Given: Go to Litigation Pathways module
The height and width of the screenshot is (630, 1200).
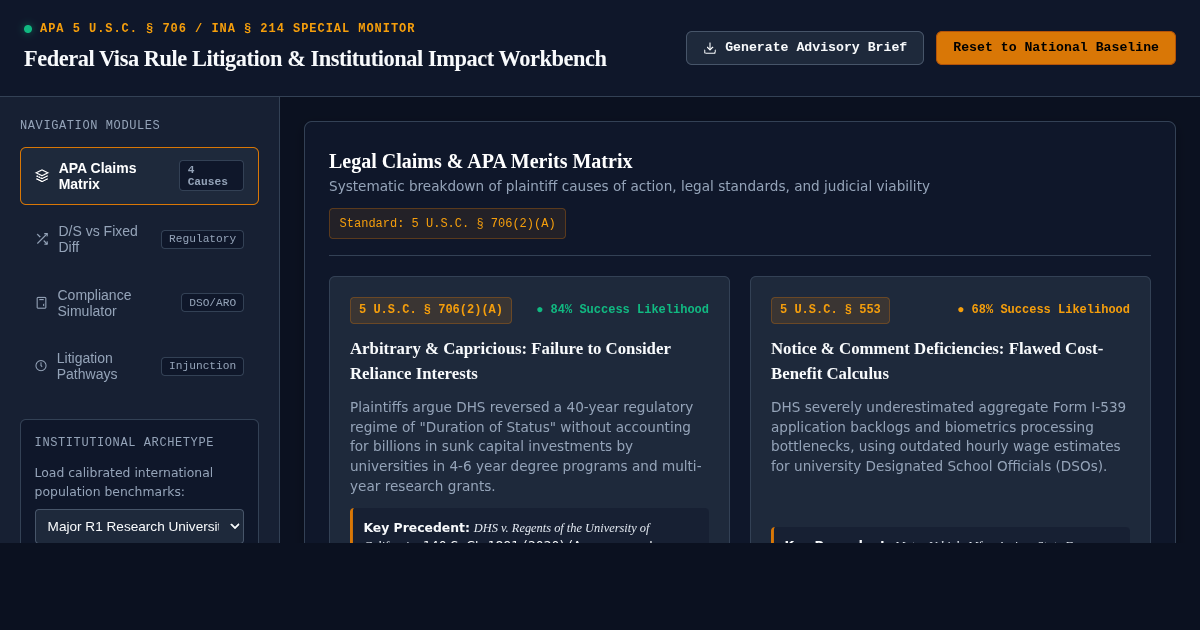Looking at the screenshot, I should (x=139, y=366).
